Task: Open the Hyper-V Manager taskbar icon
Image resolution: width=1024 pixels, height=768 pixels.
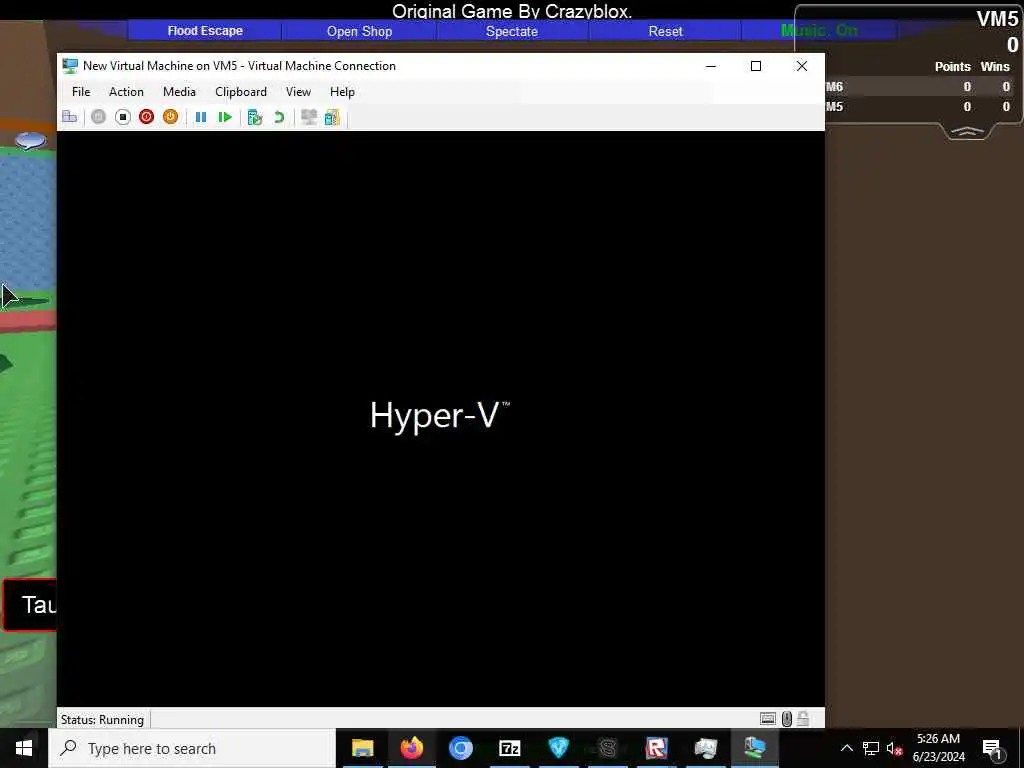Action: click(x=705, y=748)
